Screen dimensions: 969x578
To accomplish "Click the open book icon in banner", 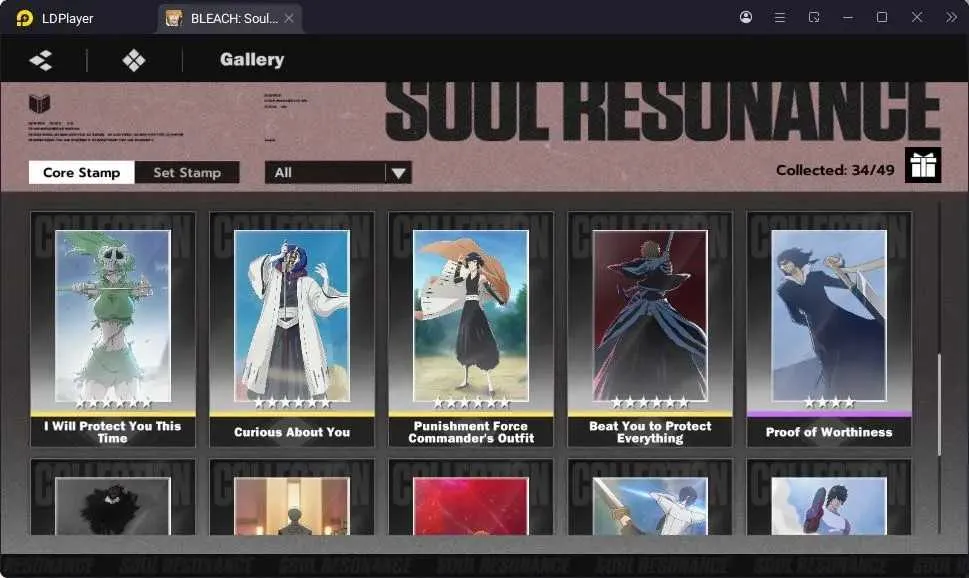I will tap(40, 103).
